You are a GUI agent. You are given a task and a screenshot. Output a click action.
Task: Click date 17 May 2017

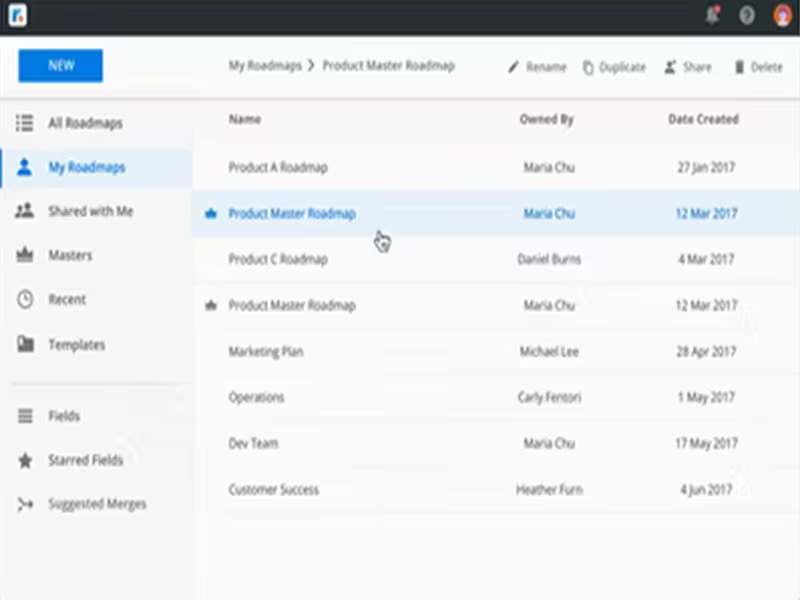pos(706,443)
